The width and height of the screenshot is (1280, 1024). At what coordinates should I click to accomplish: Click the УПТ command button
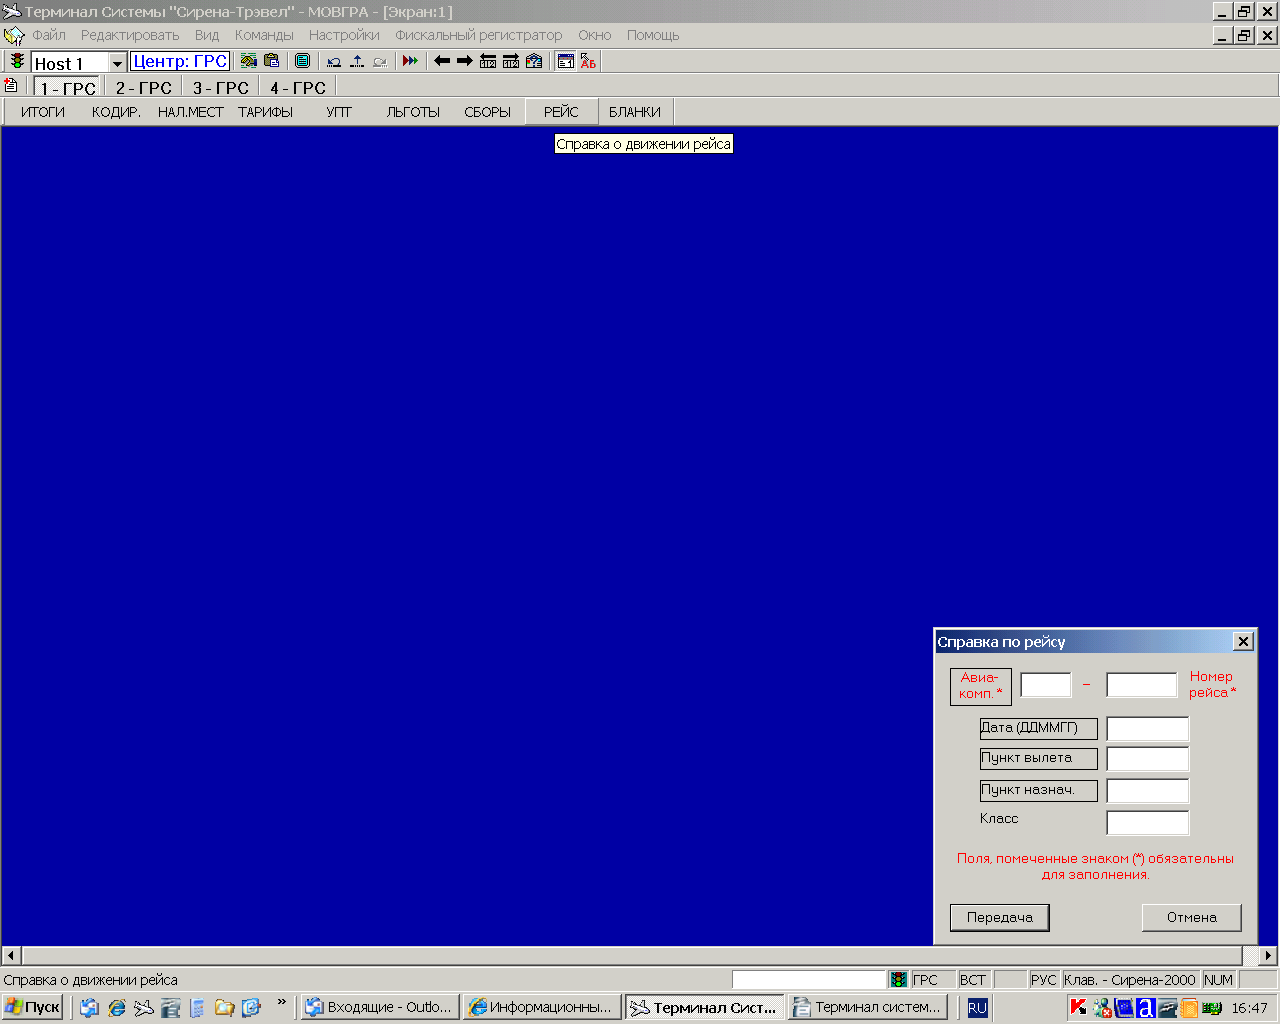[339, 112]
